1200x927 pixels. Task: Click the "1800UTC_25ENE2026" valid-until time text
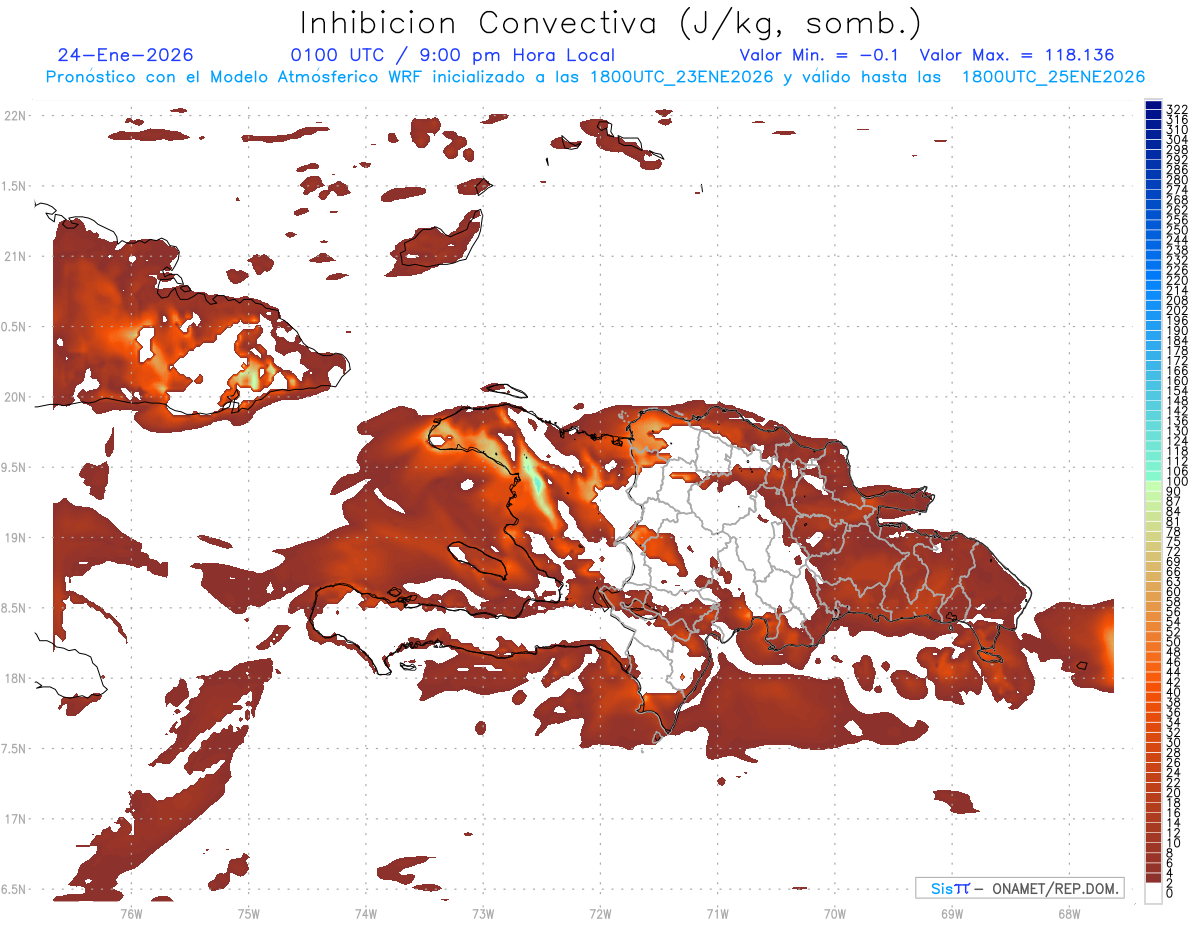click(1053, 77)
